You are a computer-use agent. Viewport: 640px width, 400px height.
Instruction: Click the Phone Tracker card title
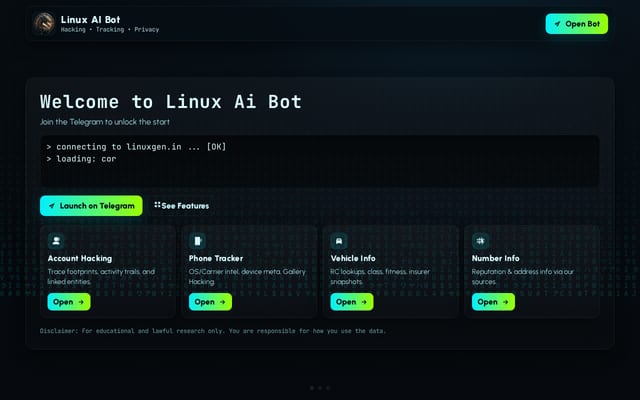click(x=216, y=258)
